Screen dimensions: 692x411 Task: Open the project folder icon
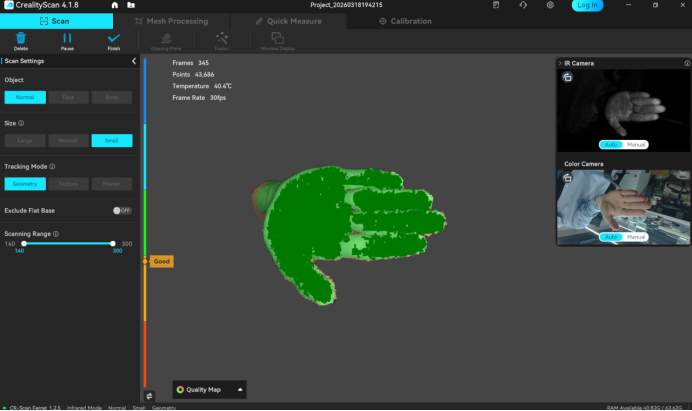tap(131, 5)
